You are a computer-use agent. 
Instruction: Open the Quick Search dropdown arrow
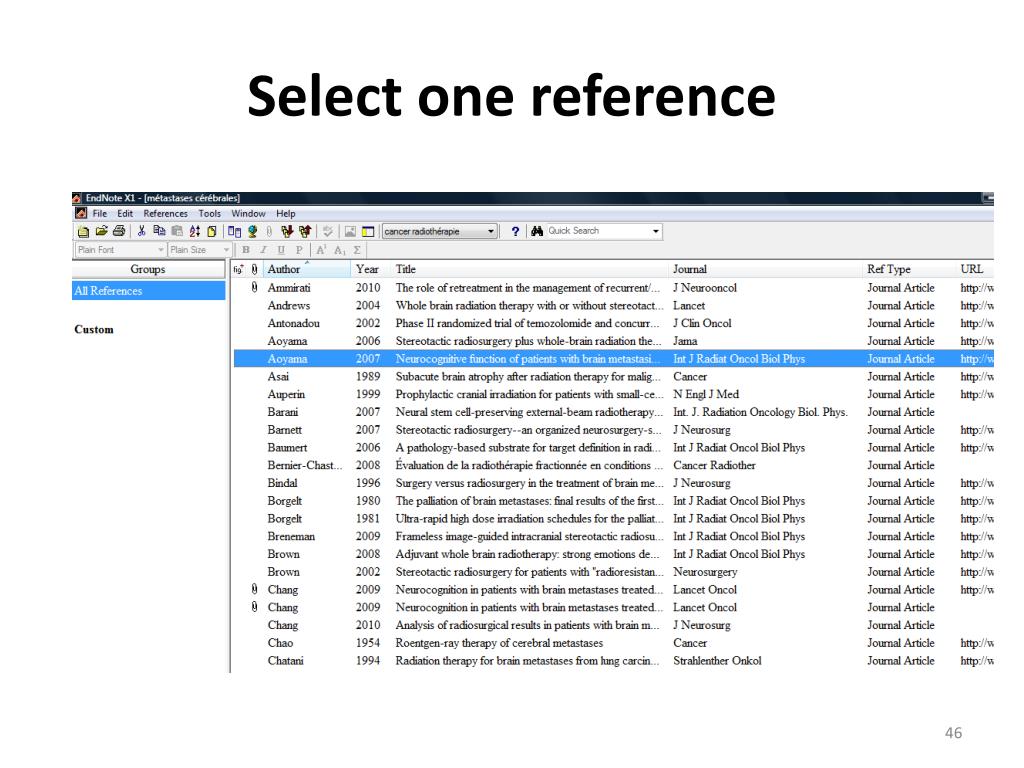[655, 231]
